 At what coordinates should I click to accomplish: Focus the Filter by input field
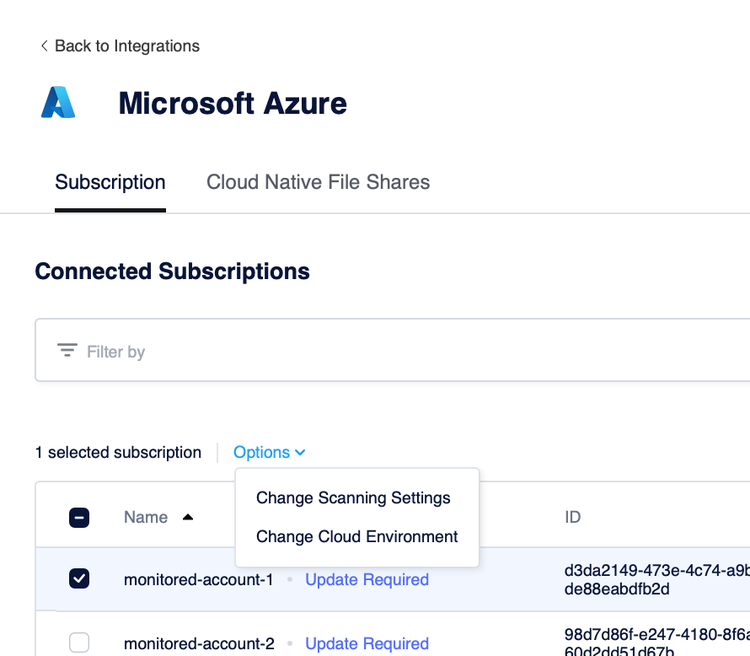[x=392, y=350]
